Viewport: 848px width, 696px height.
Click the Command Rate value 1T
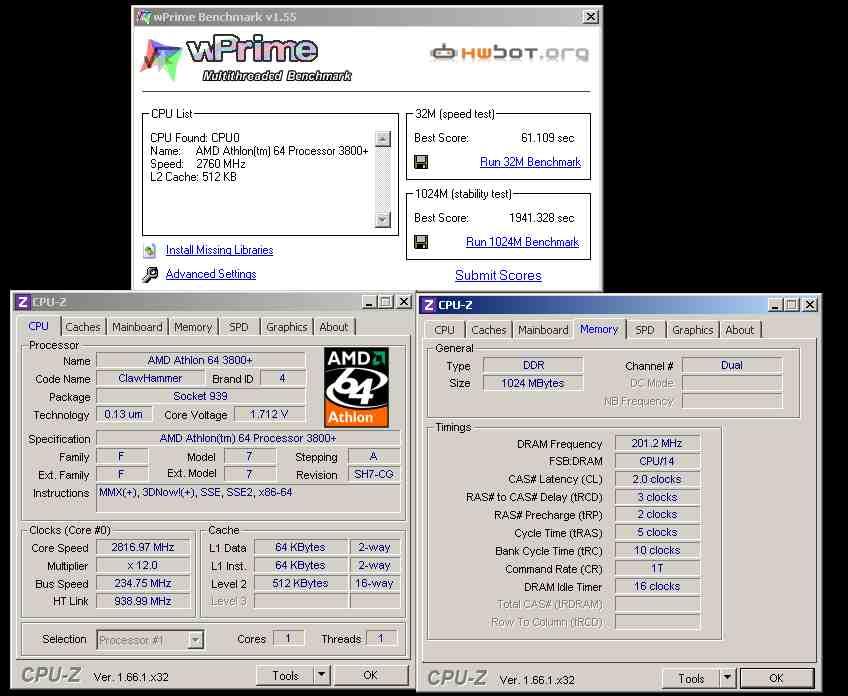pyautogui.click(x=657, y=568)
